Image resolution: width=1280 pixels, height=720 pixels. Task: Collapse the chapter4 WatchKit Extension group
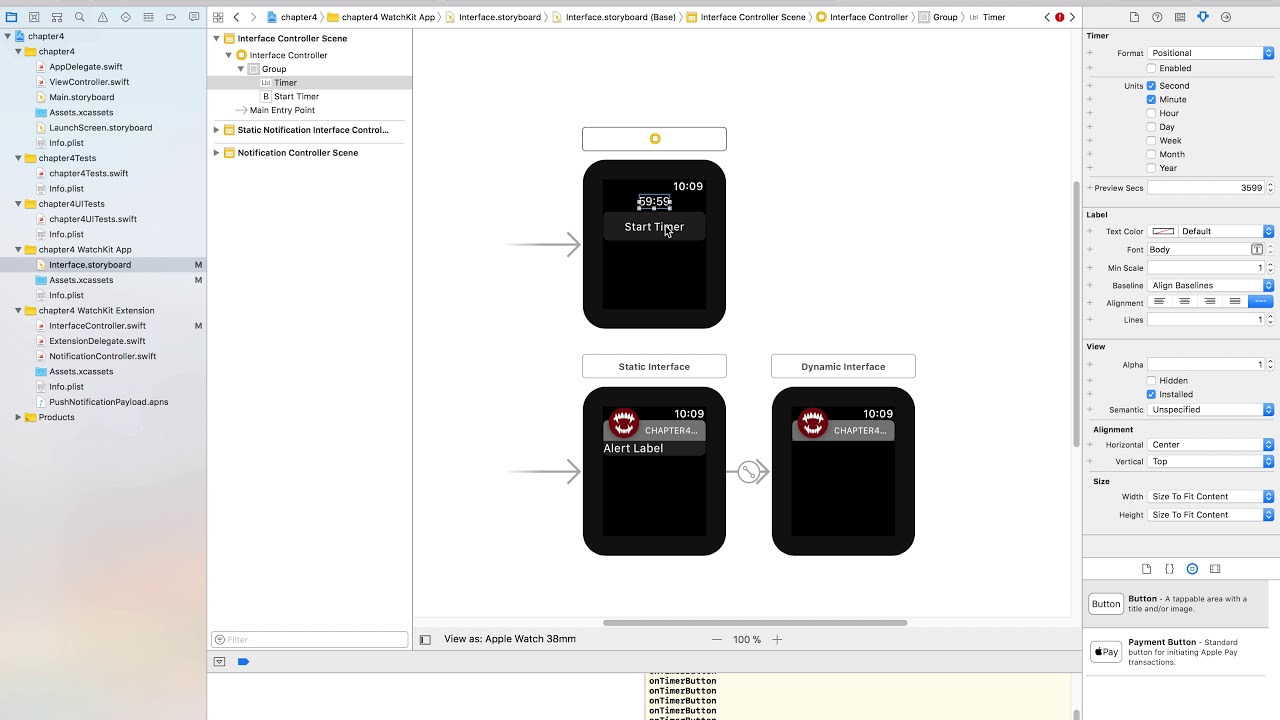point(18,311)
